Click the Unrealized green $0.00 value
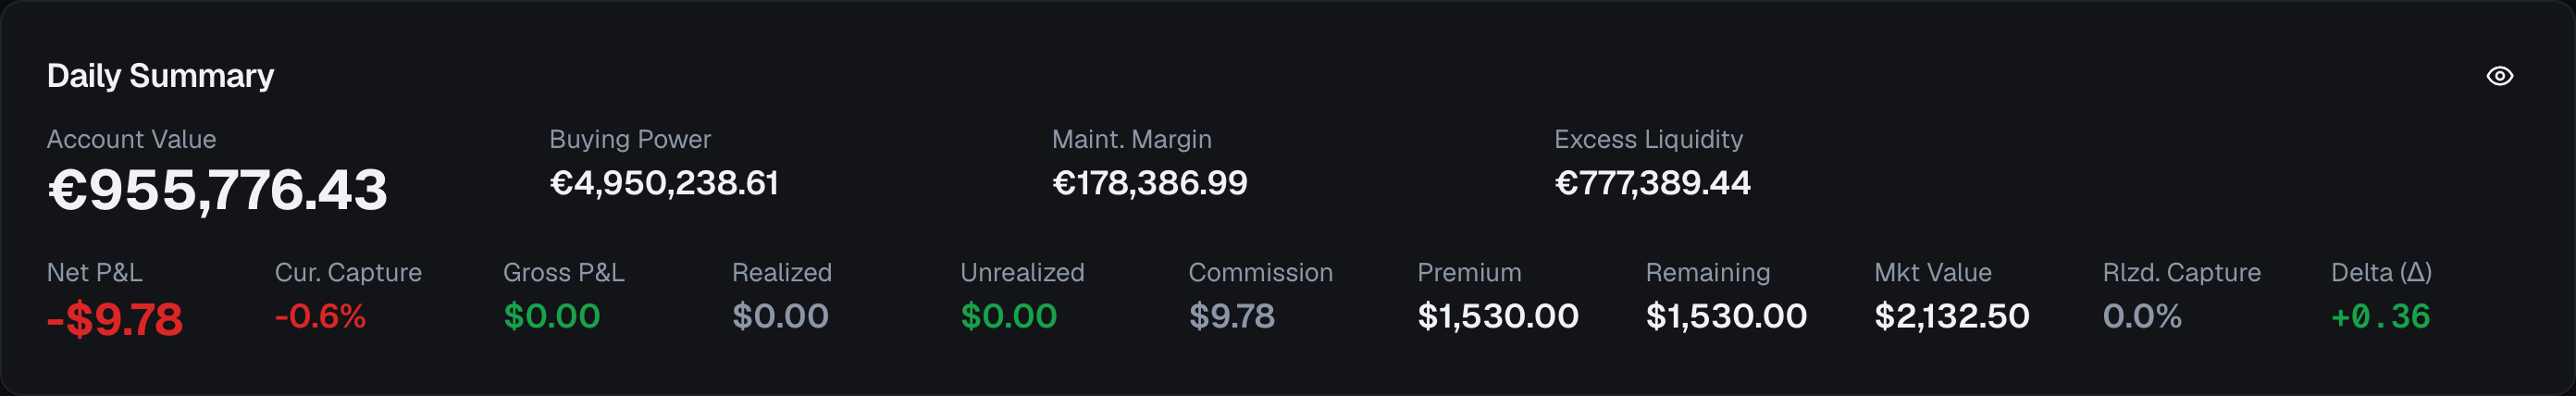Viewport: 2576px width, 396px height. coord(1008,316)
